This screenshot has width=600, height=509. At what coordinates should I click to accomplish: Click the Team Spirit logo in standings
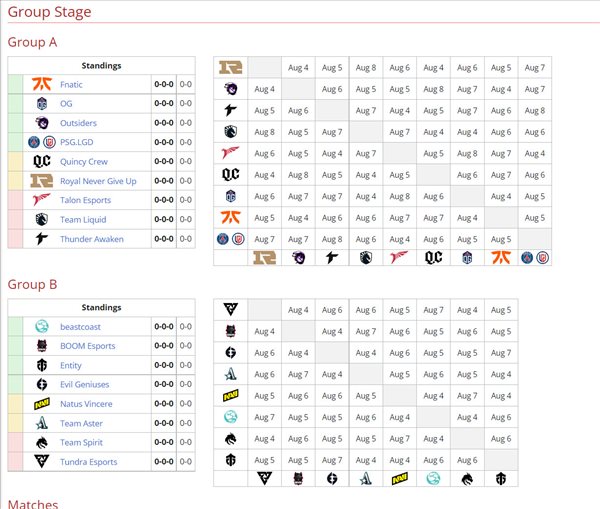coord(42,442)
